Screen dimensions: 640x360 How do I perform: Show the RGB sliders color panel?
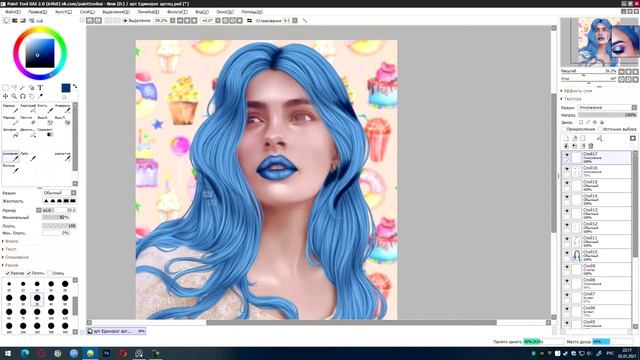[15, 20]
